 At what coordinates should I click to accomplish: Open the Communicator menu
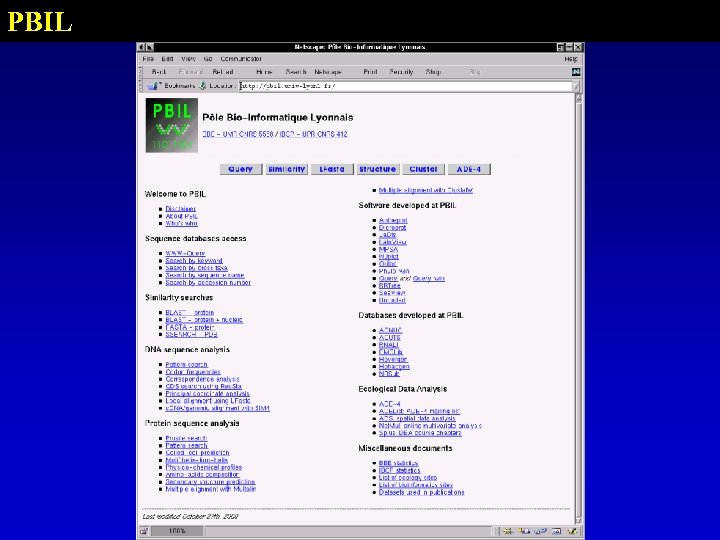241,59
